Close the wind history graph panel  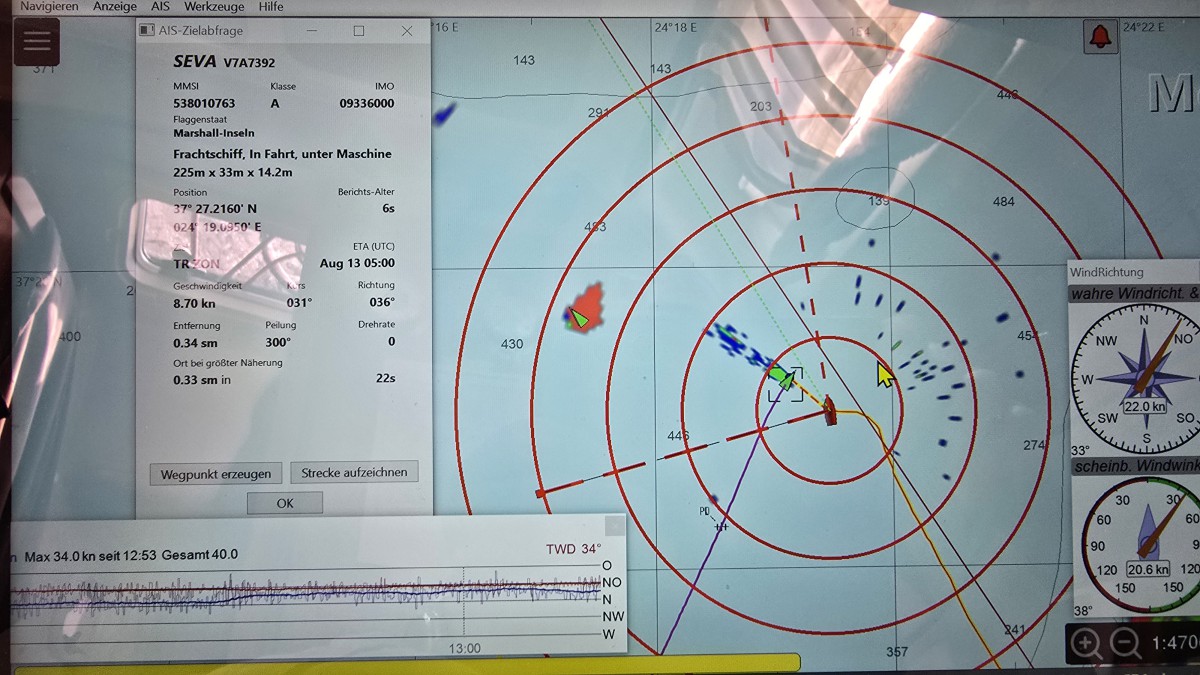click(615, 526)
